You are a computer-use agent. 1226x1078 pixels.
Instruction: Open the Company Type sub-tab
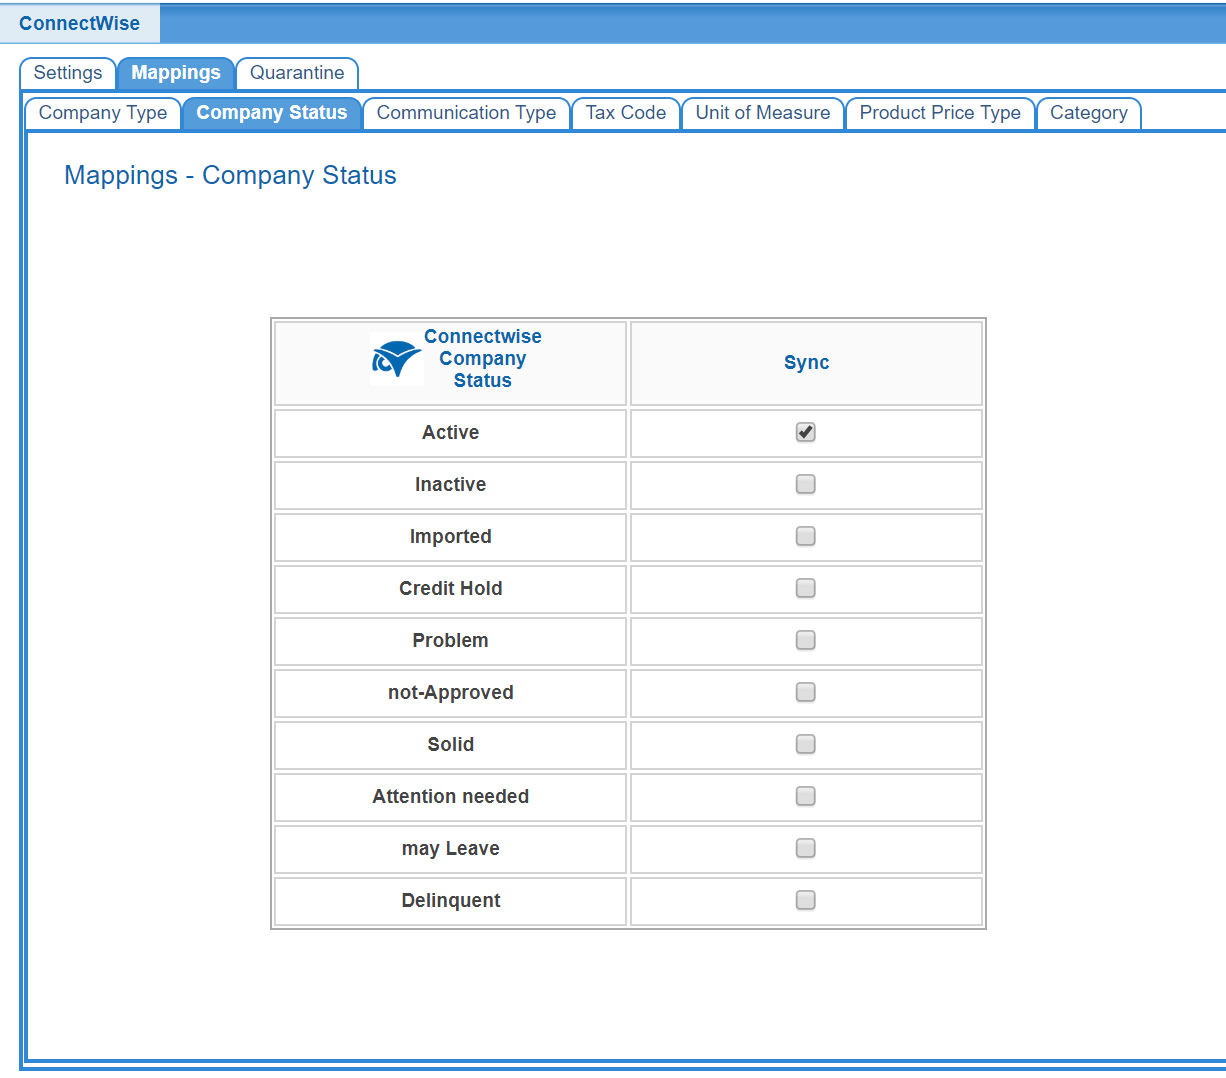click(x=103, y=113)
